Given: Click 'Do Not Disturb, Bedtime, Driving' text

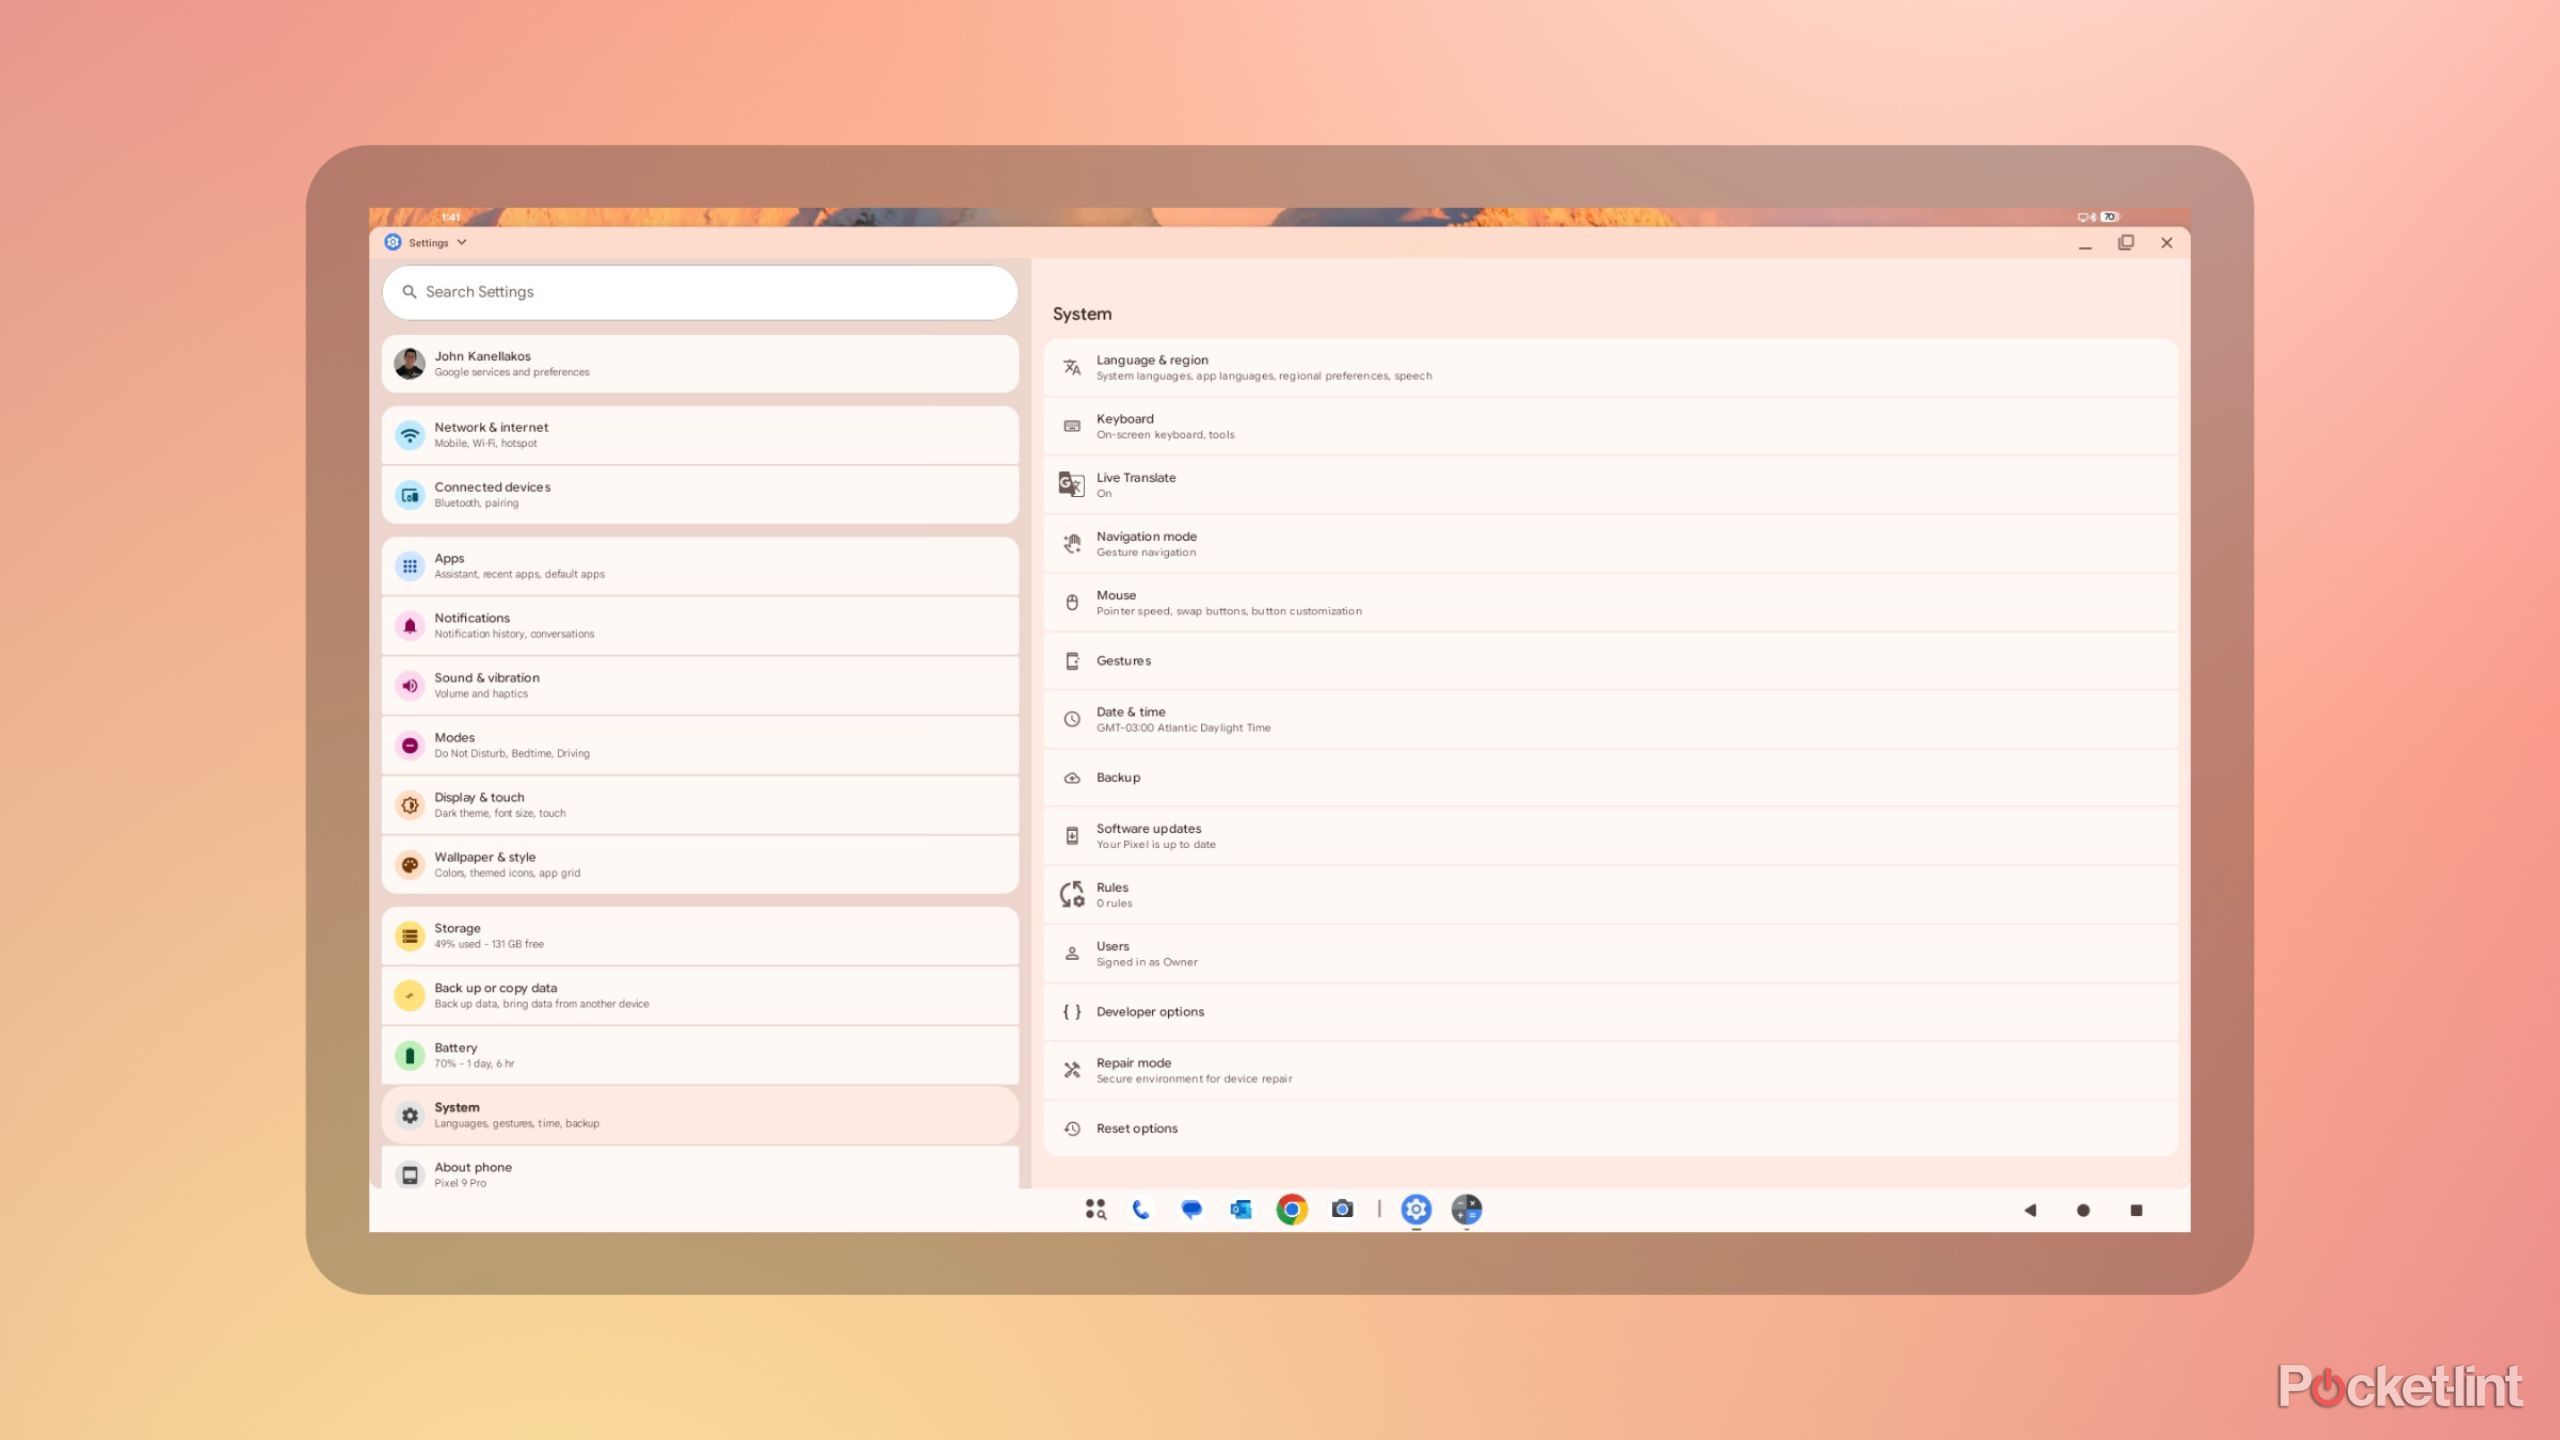Looking at the screenshot, I should click(x=512, y=754).
